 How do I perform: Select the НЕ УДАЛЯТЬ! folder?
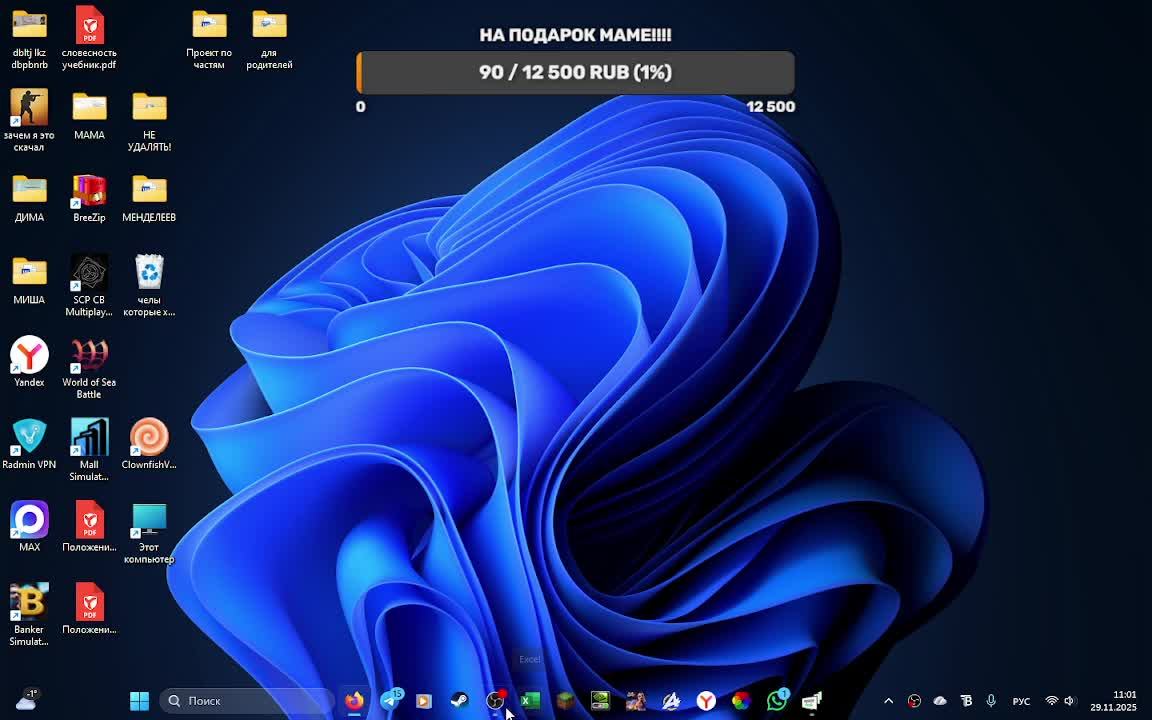coord(149,120)
